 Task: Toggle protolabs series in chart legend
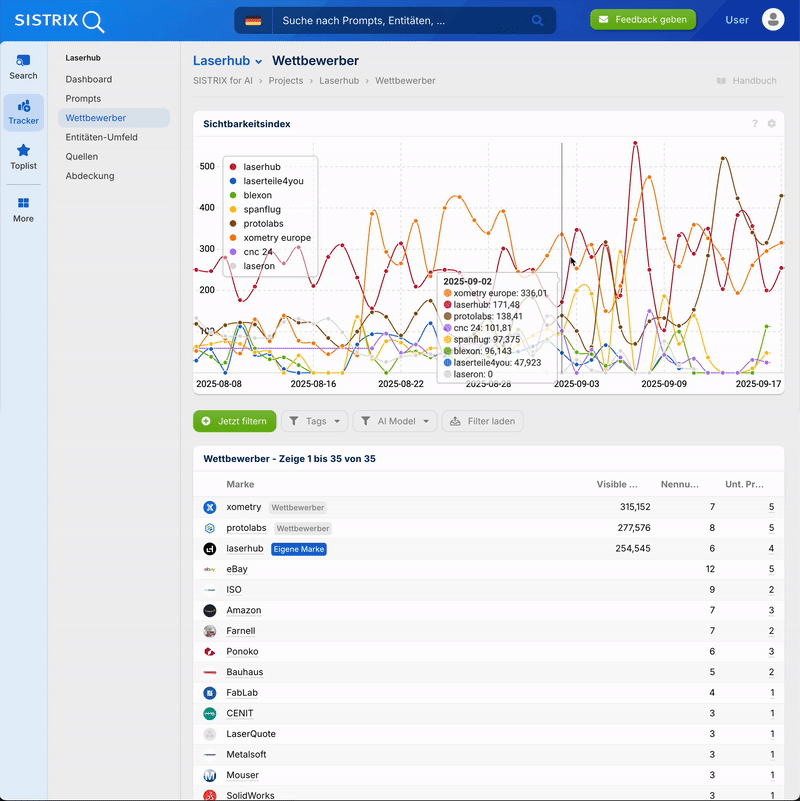click(x=263, y=224)
